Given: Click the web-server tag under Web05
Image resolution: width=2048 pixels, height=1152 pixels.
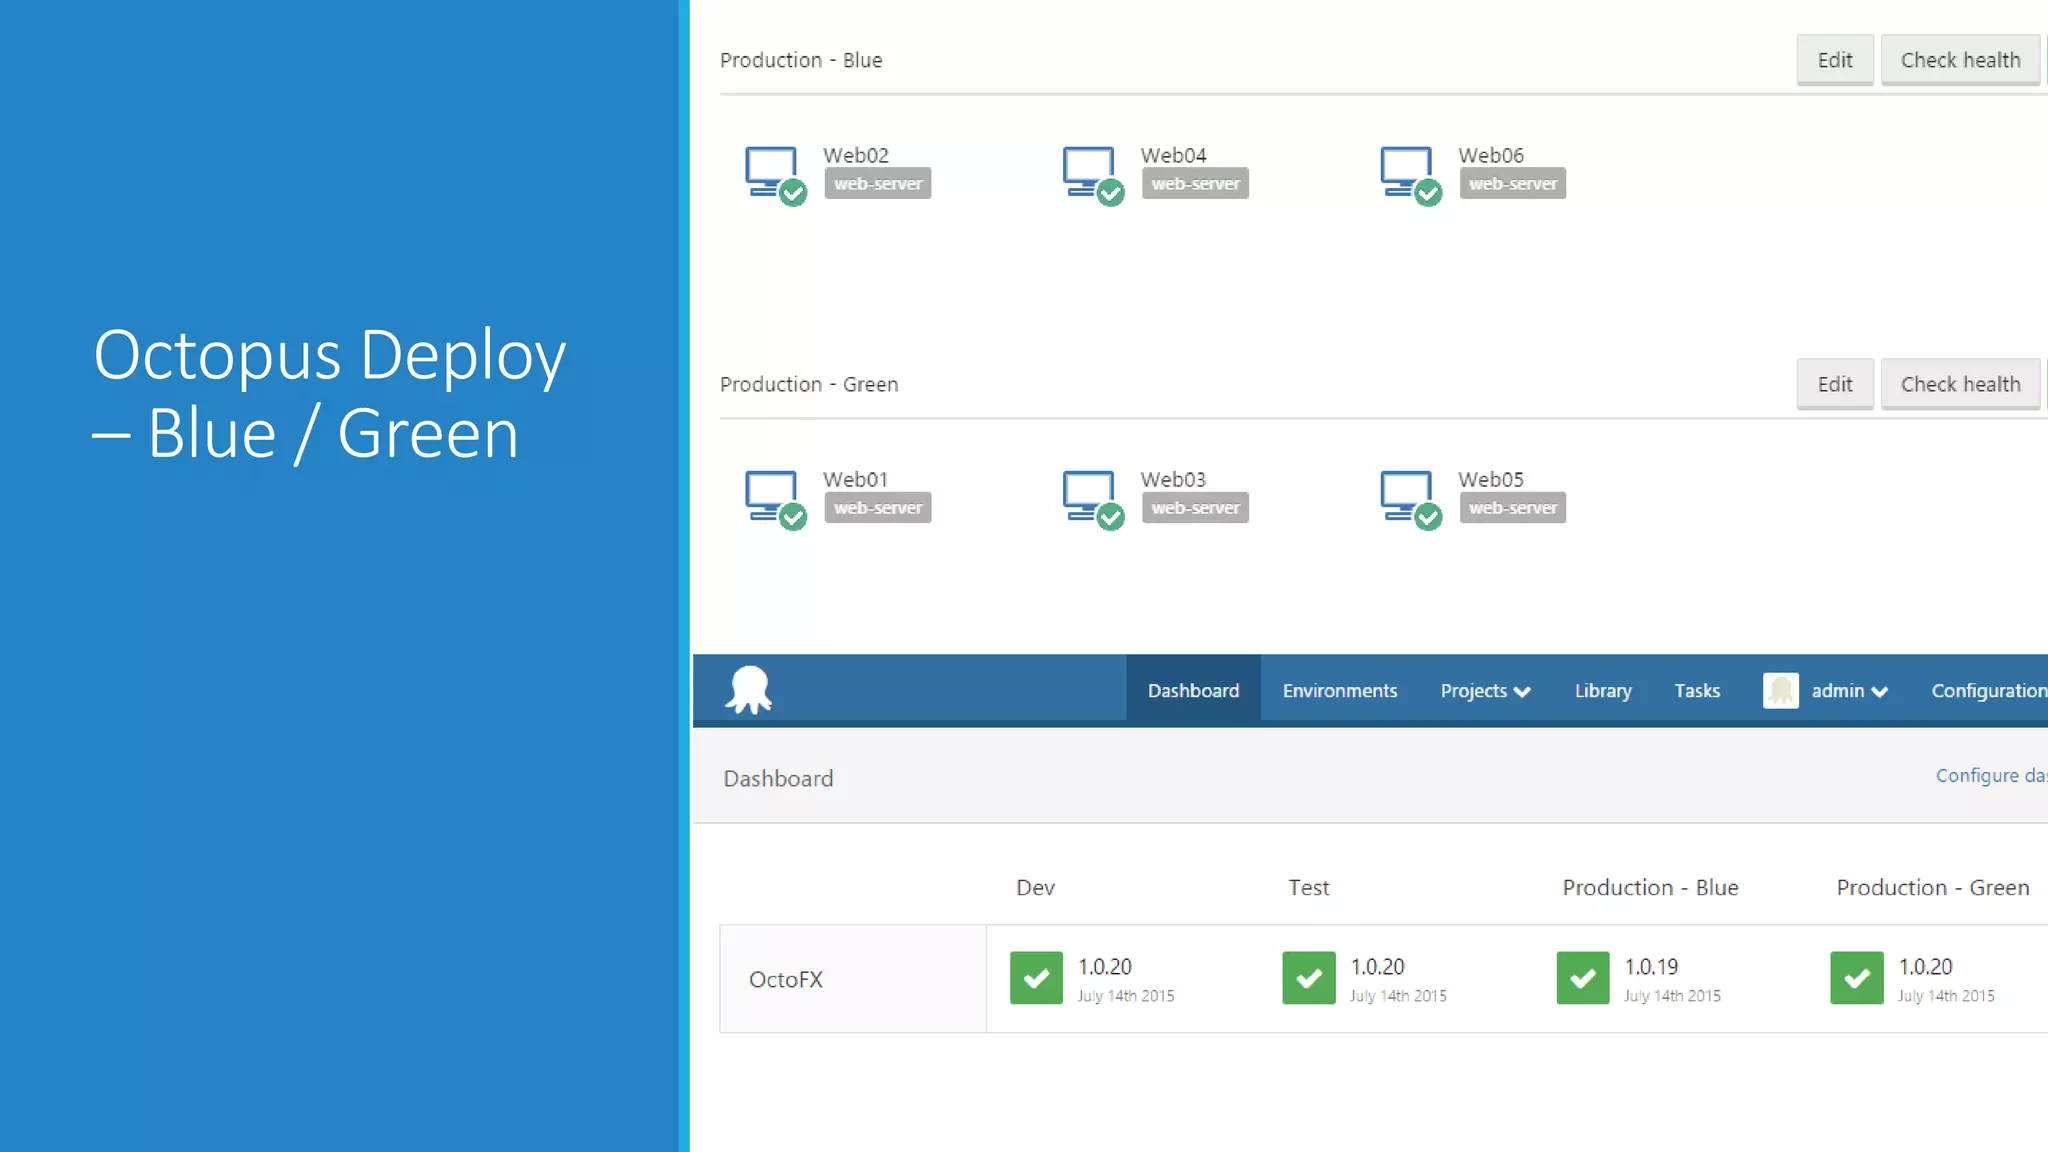Looking at the screenshot, I should coord(1513,507).
